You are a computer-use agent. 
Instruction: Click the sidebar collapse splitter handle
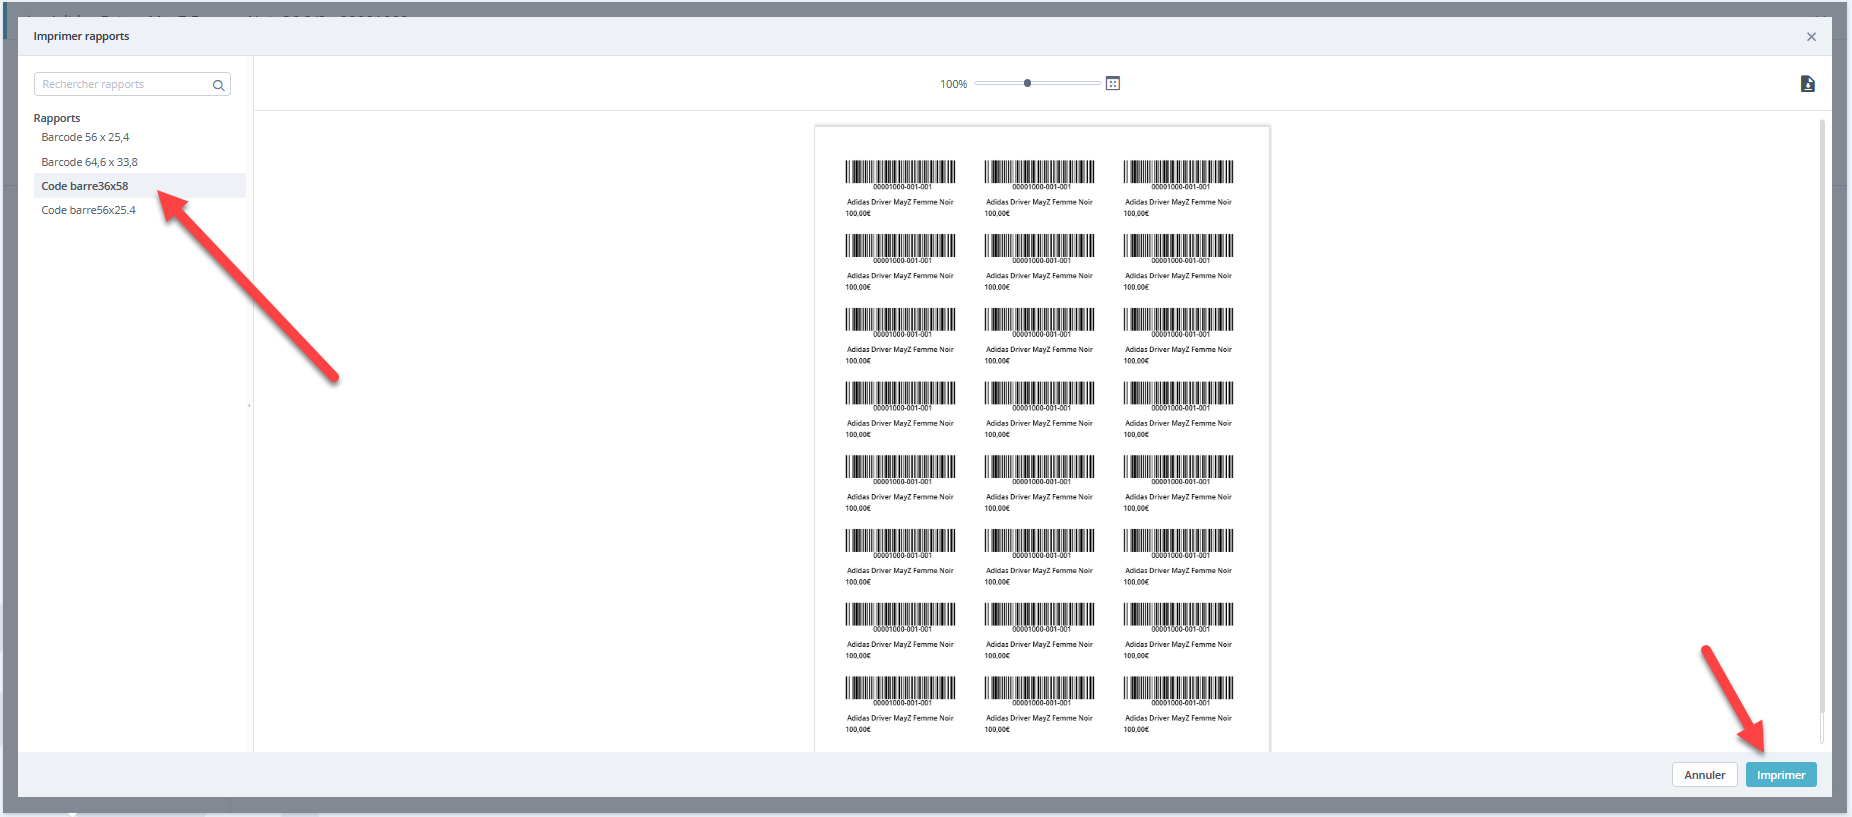coord(249,405)
